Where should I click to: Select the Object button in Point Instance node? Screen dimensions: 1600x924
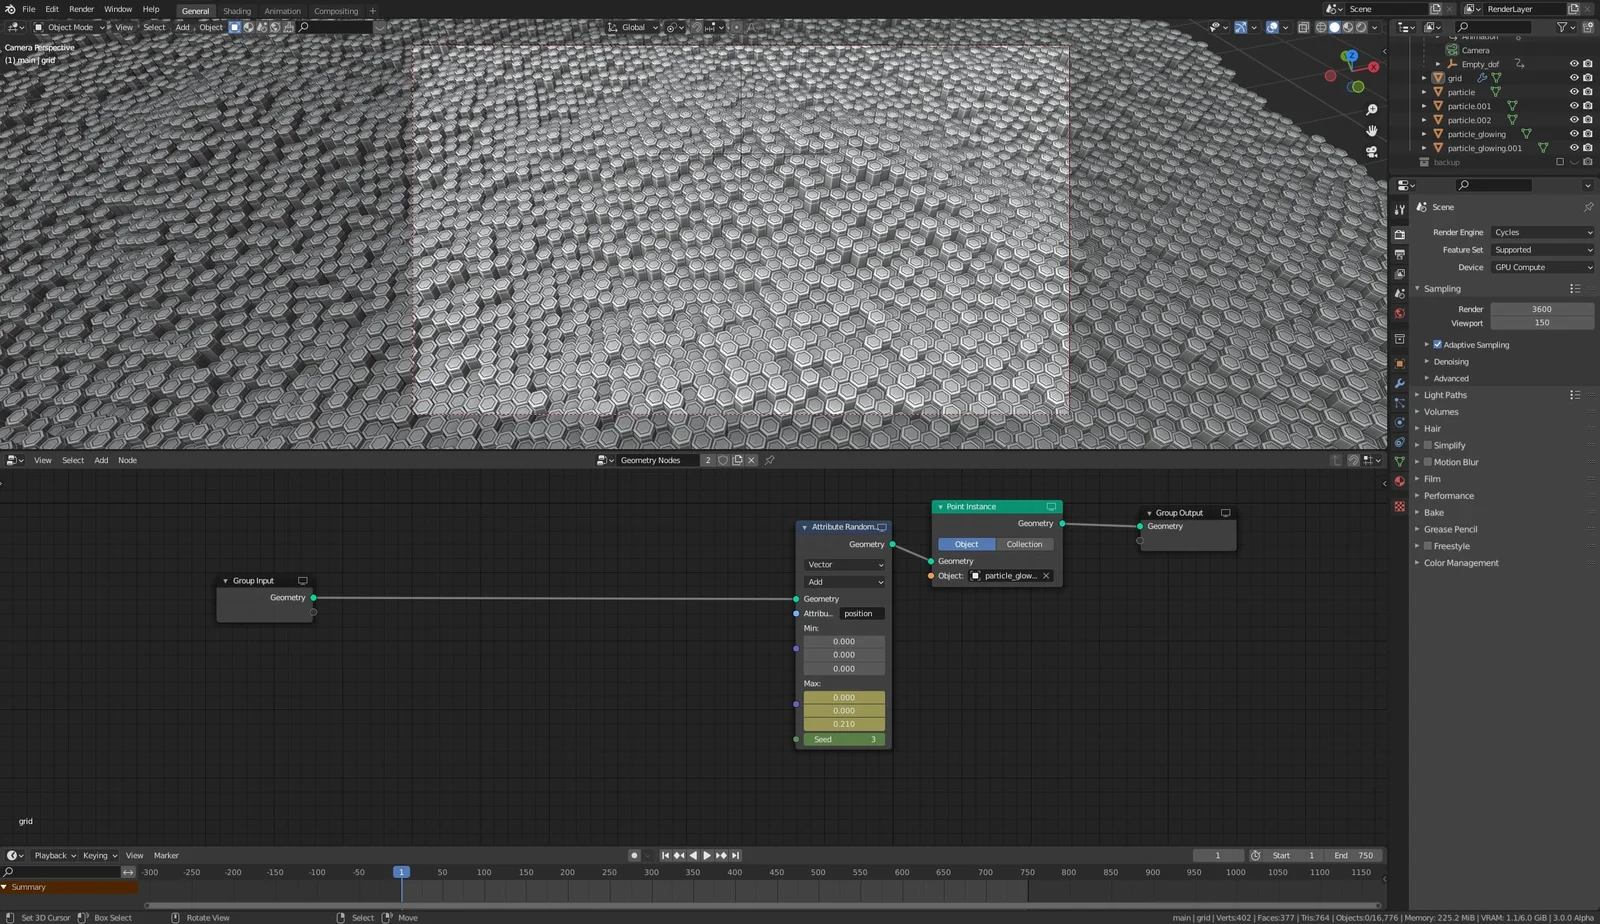pos(965,543)
